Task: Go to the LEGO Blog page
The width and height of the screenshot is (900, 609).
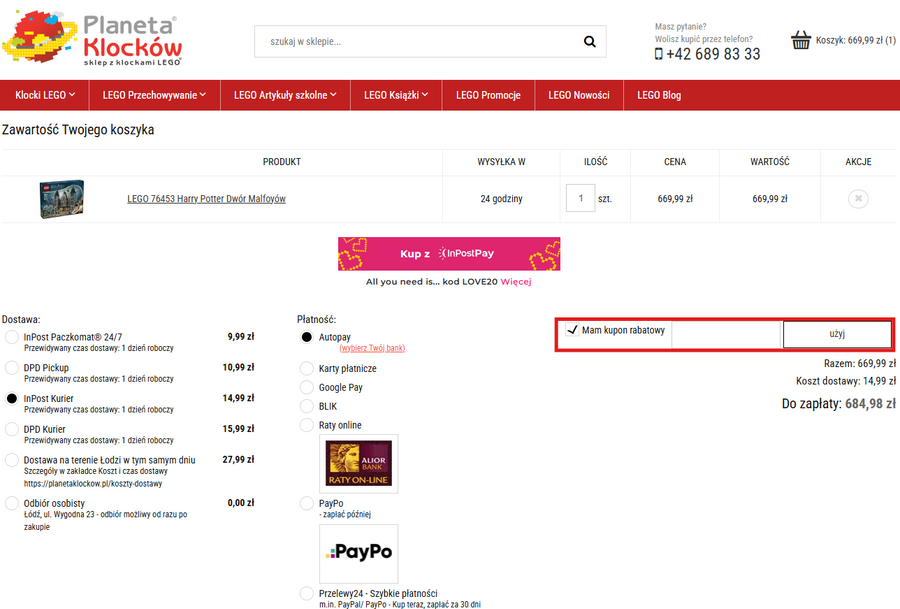Action: 659,95
